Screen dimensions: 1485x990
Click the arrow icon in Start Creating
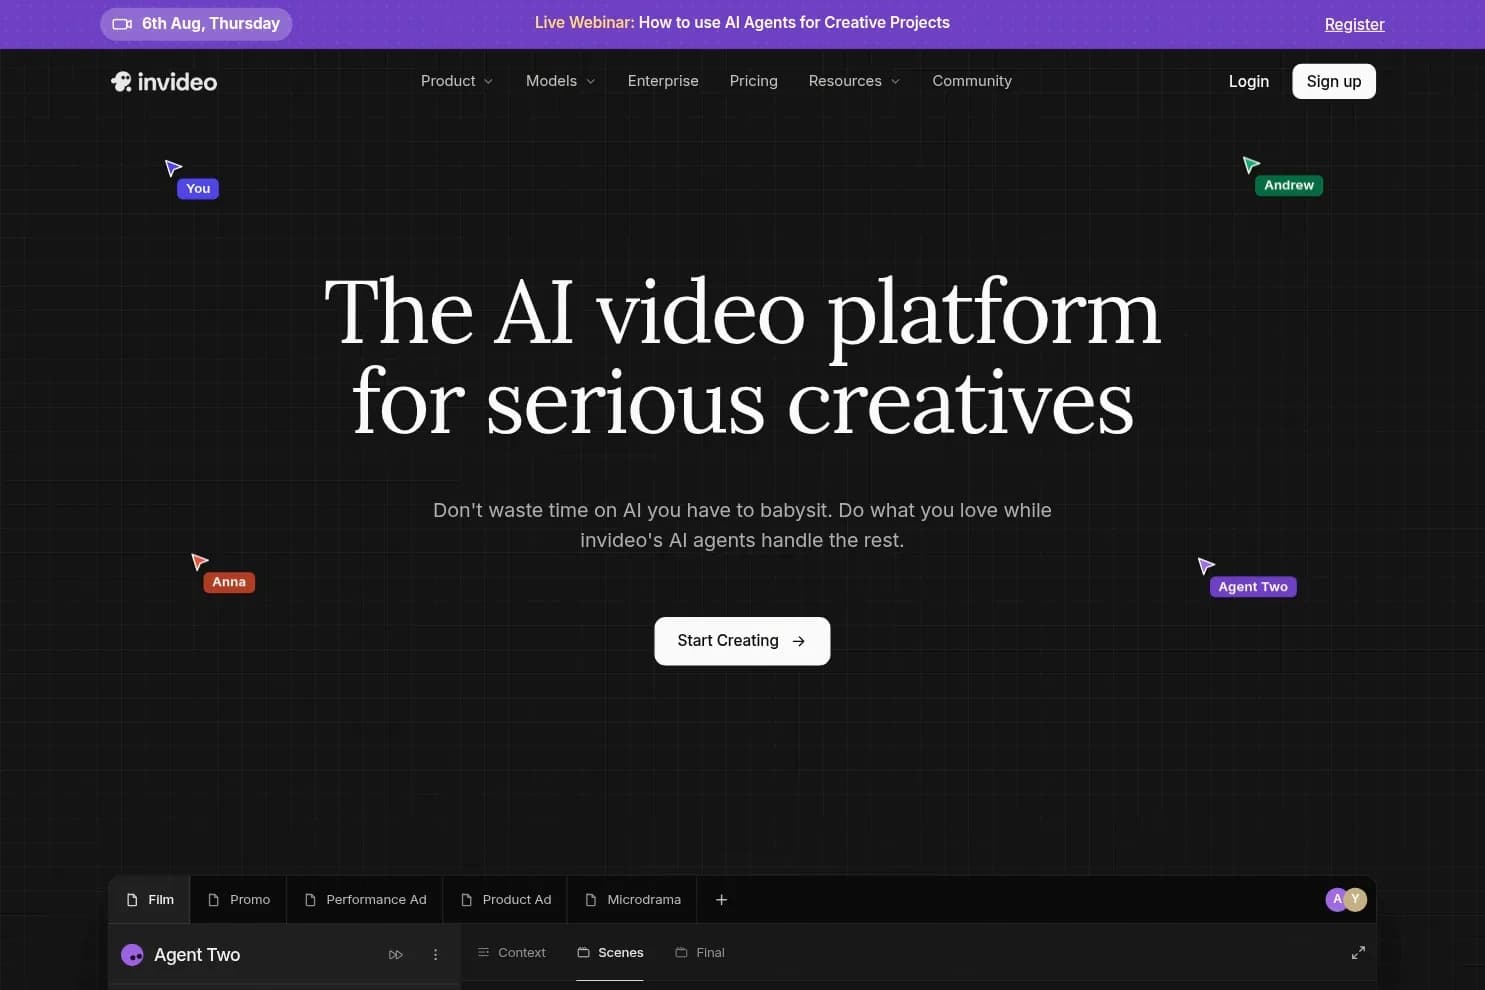(x=798, y=641)
